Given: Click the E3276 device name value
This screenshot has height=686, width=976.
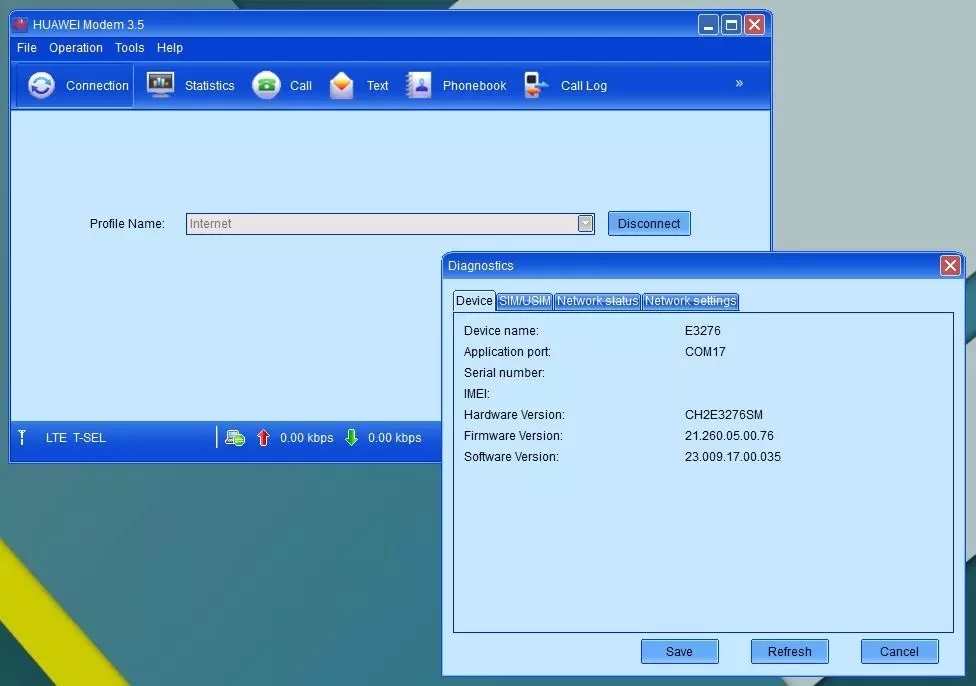Looking at the screenshot, I should (703, 331).
